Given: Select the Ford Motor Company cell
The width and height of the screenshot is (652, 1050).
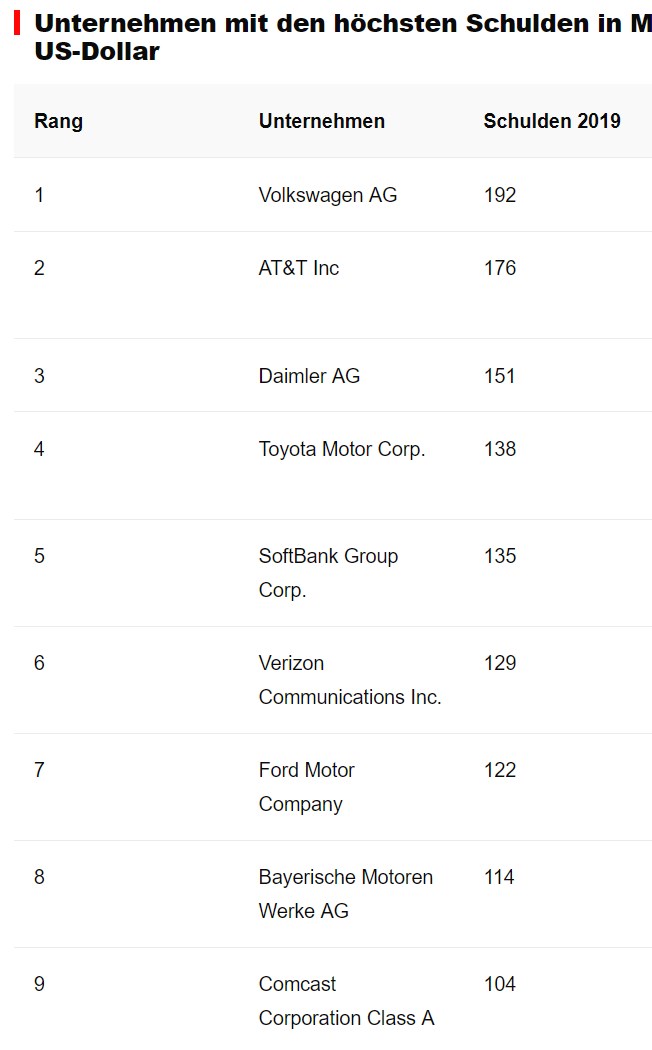Looking at the screenshot, I should 306,787.
